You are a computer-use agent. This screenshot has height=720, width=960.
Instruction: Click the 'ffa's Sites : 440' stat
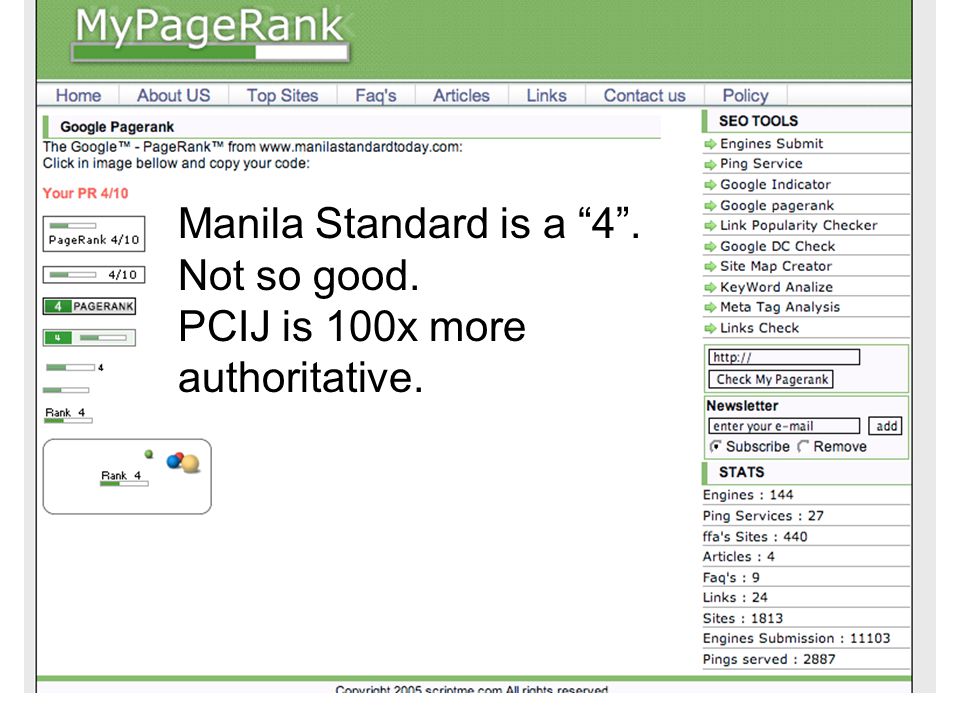coord(755,536)
